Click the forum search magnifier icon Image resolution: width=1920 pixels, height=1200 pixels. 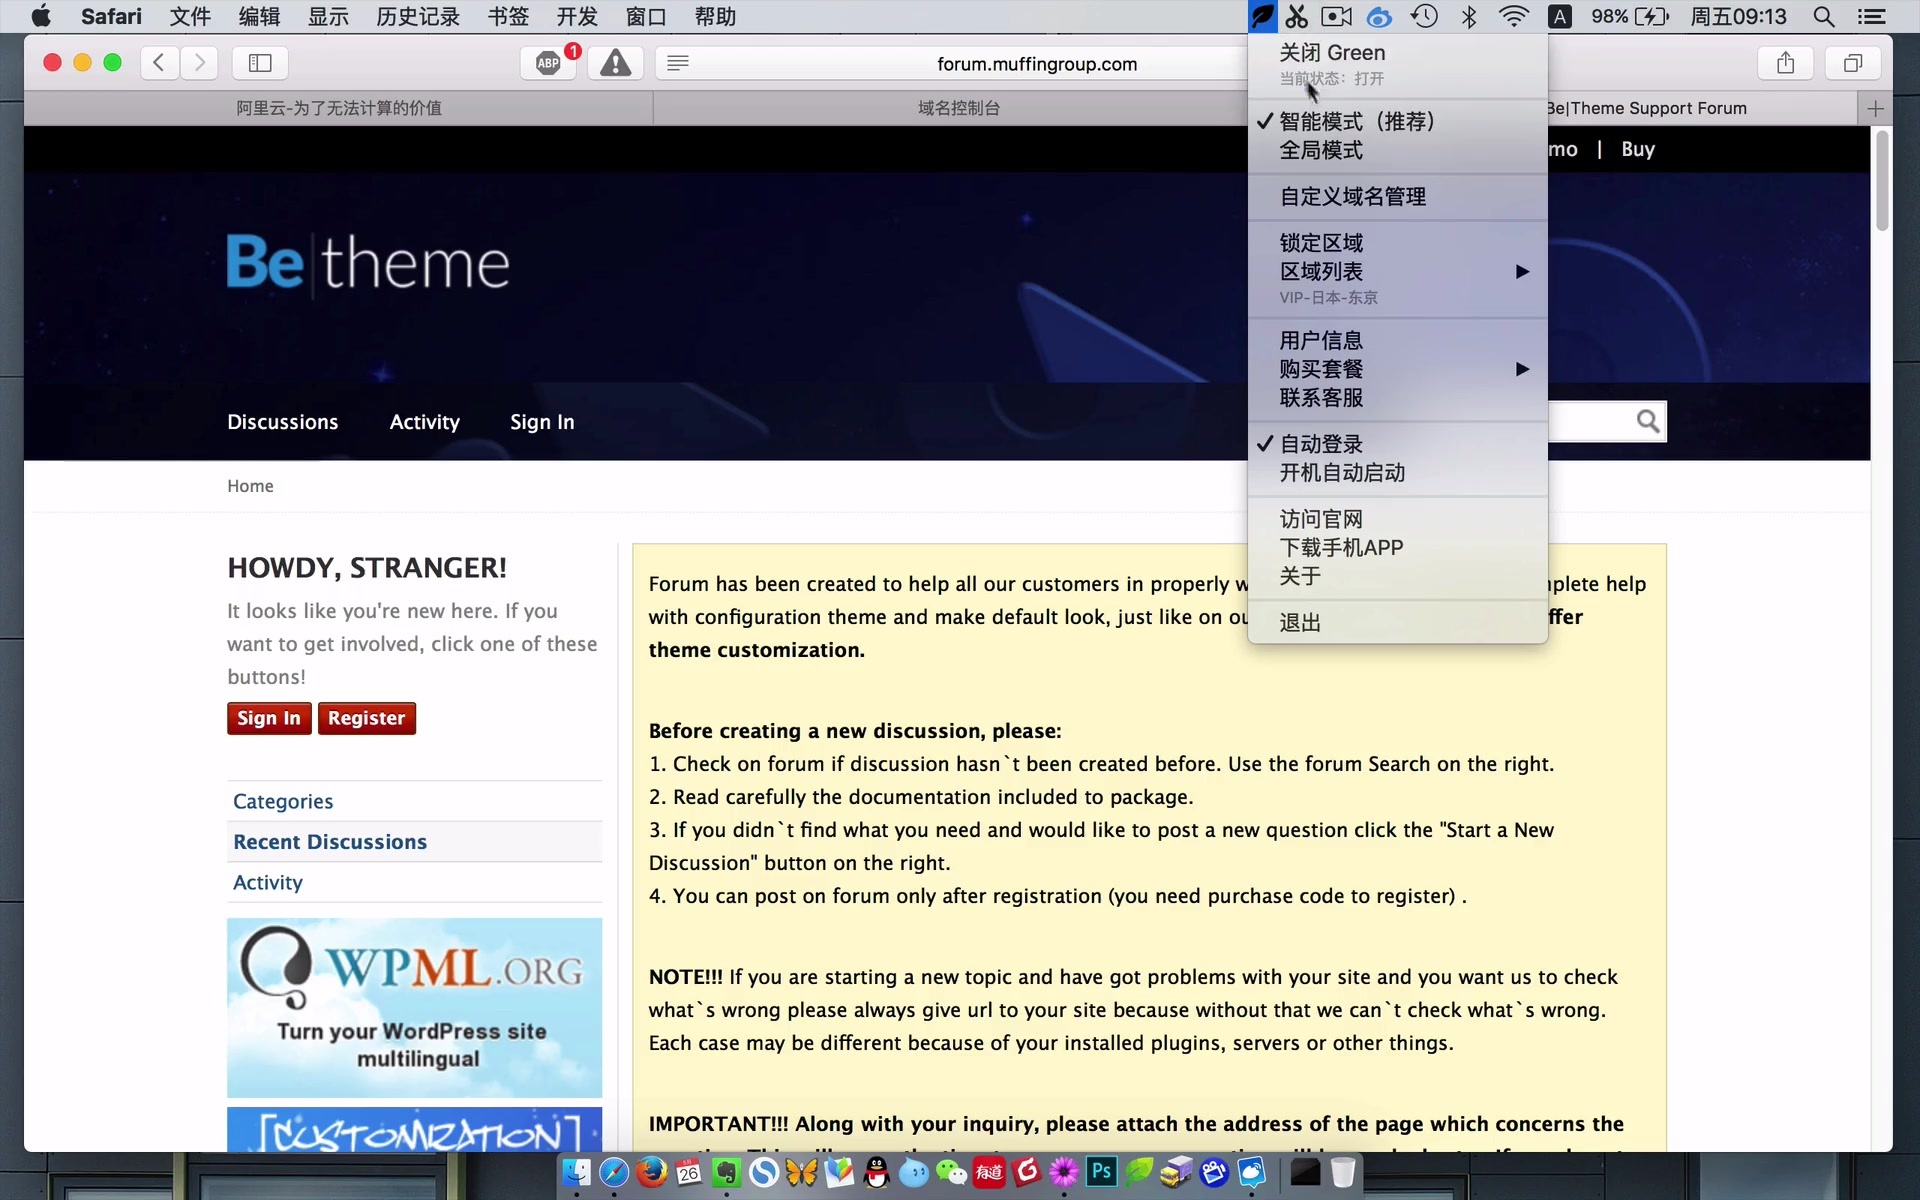(1648, 421)
